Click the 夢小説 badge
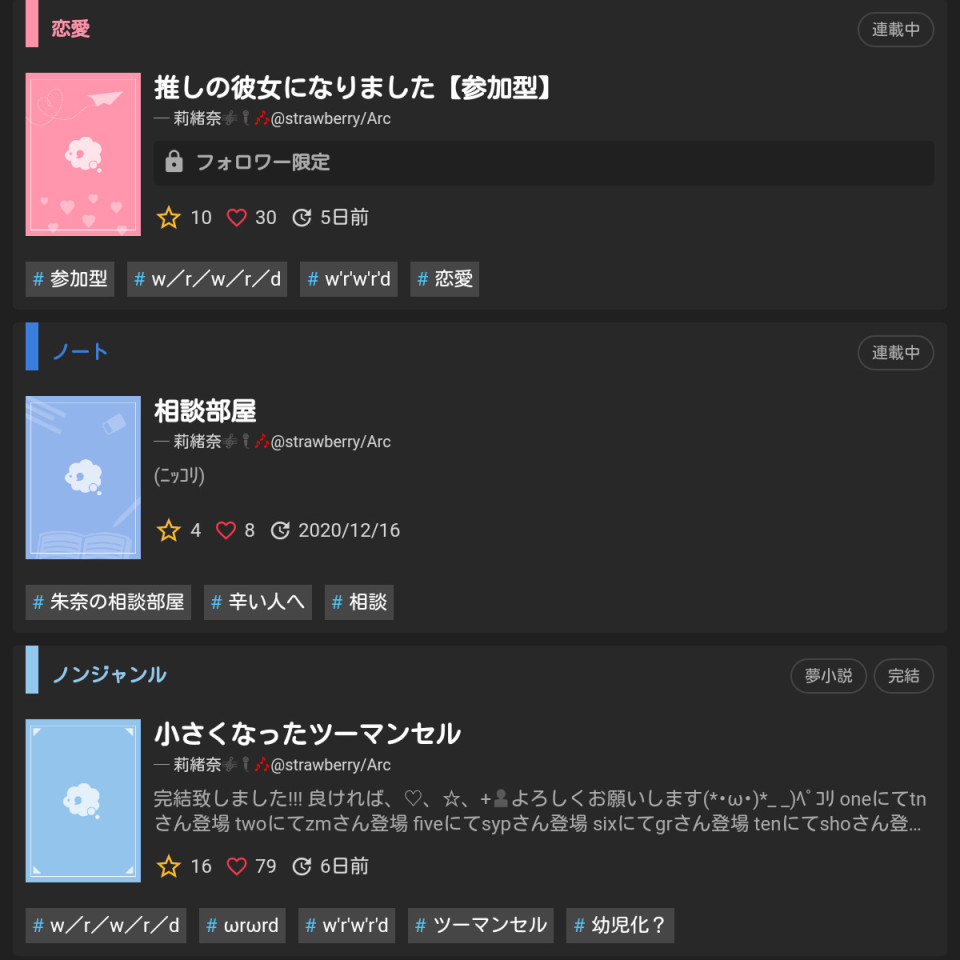The height and width of the screenshot is (960, 960). pyautogui.click(x=828, y=675)
